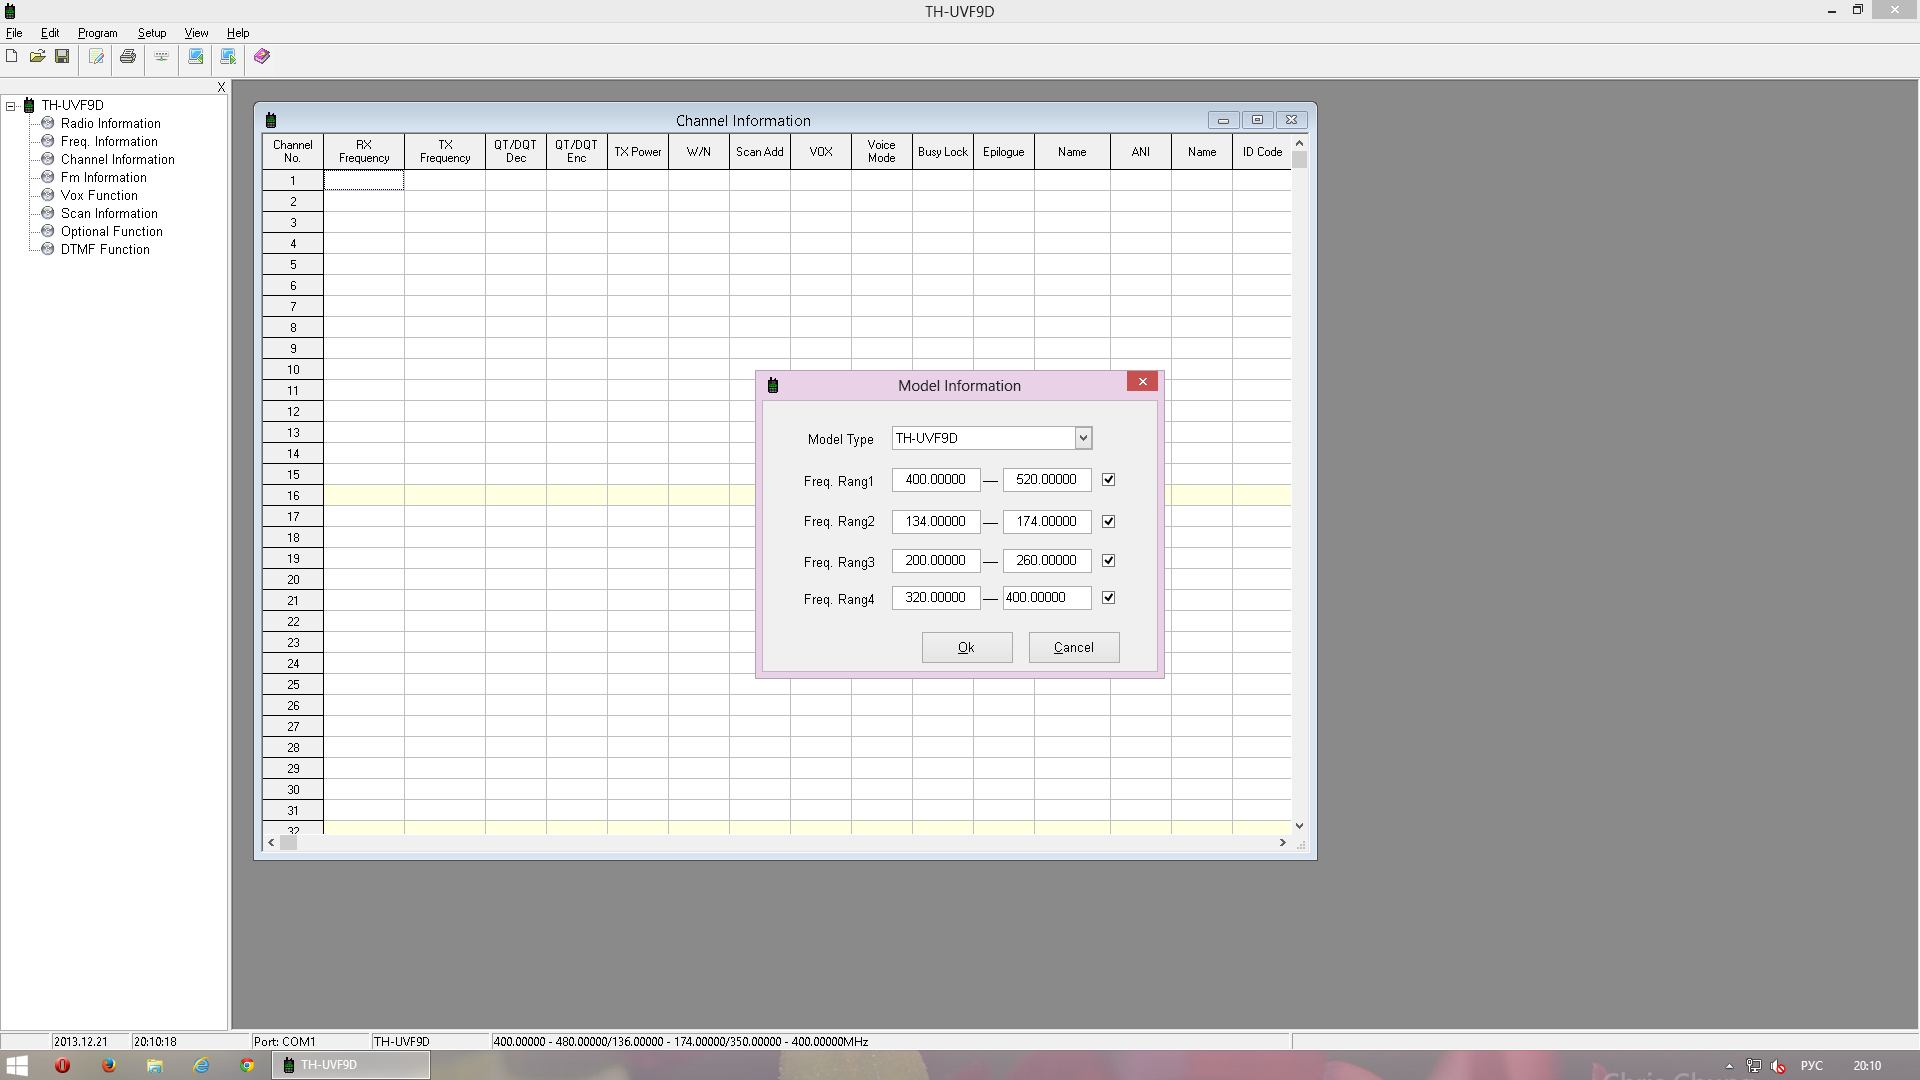
Task: Click the Vox Function tree node icon
Action: point(47,195)
